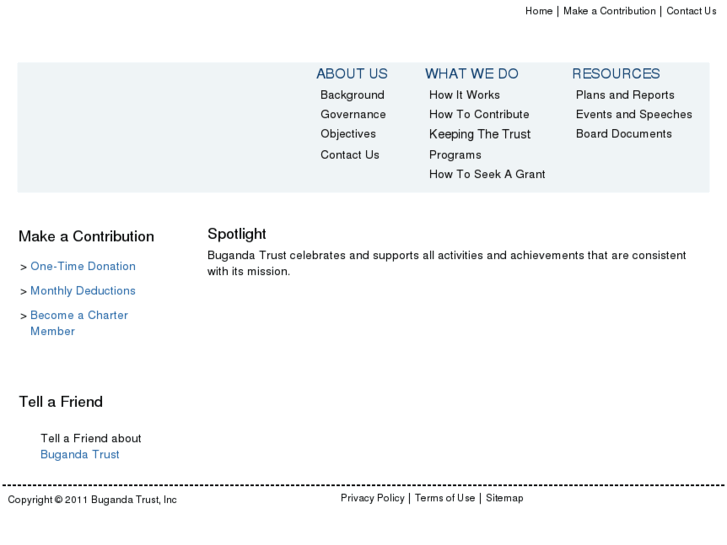727x545 pixels.
Task: Go to the Objectives page
Action: coord(348,134)
